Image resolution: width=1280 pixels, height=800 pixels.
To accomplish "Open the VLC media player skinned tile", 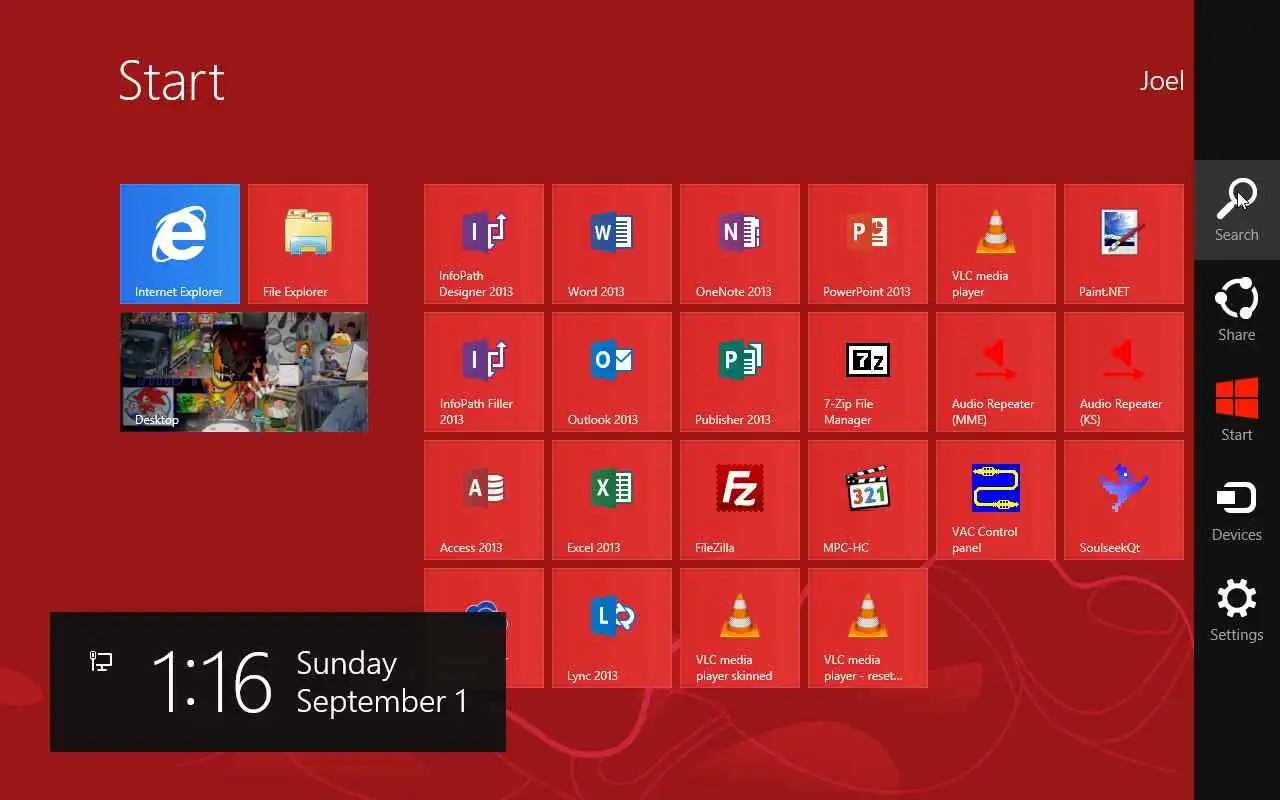I will click(x=740, y=628).
